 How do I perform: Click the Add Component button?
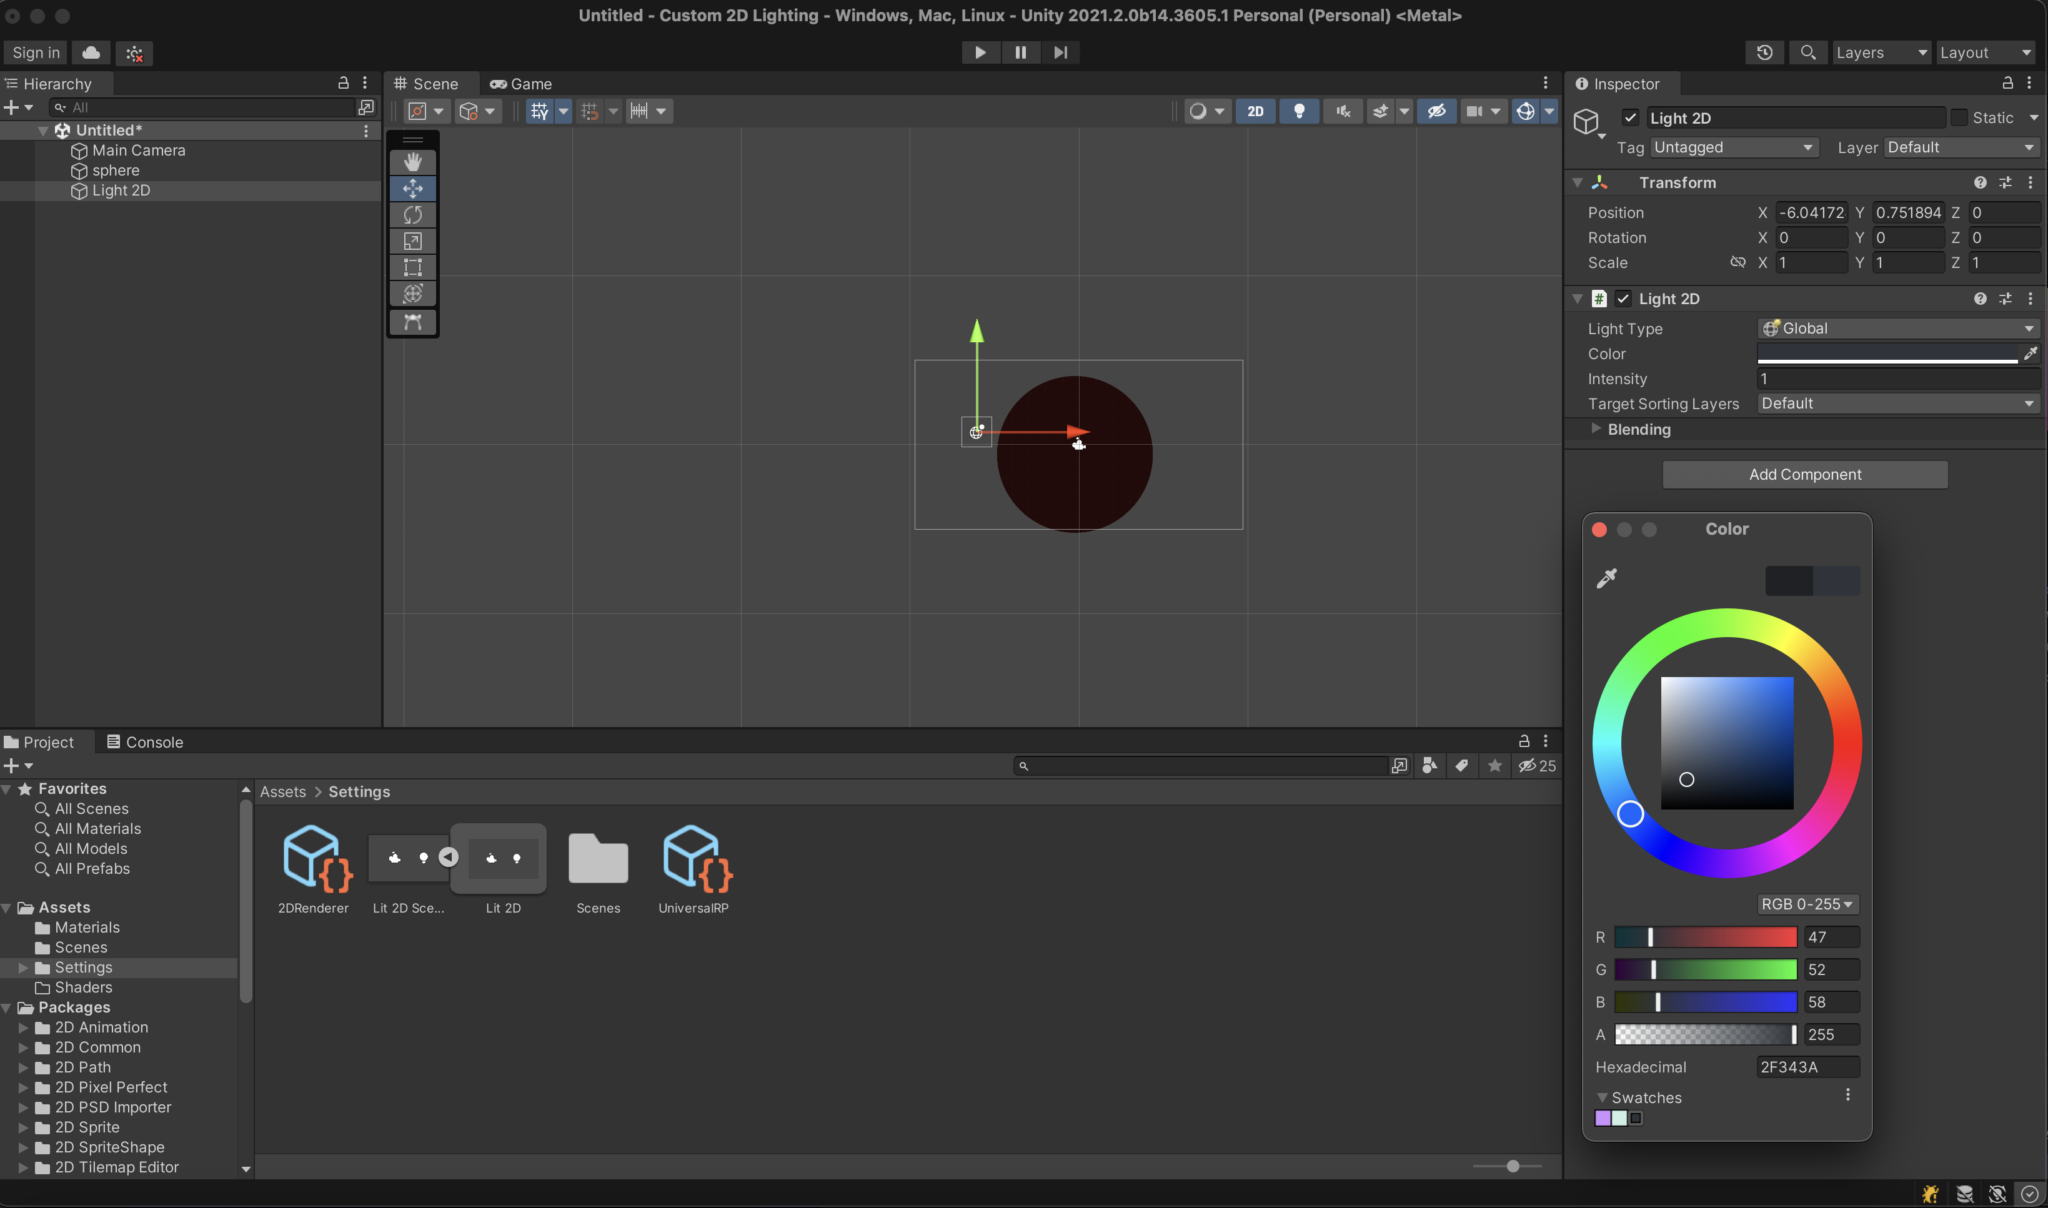pos(1804,474)
